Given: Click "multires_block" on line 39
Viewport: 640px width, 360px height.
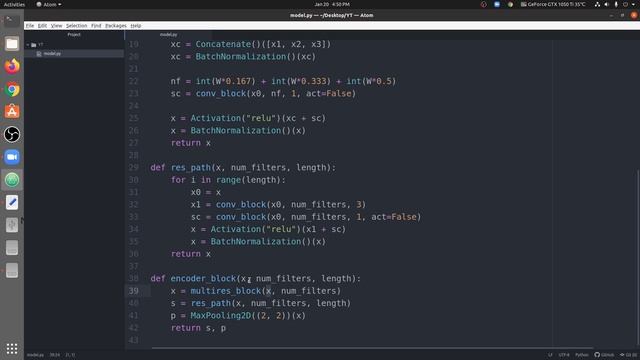Looking at the screenshot, I should pyautogui.click(x=226, y=291).
